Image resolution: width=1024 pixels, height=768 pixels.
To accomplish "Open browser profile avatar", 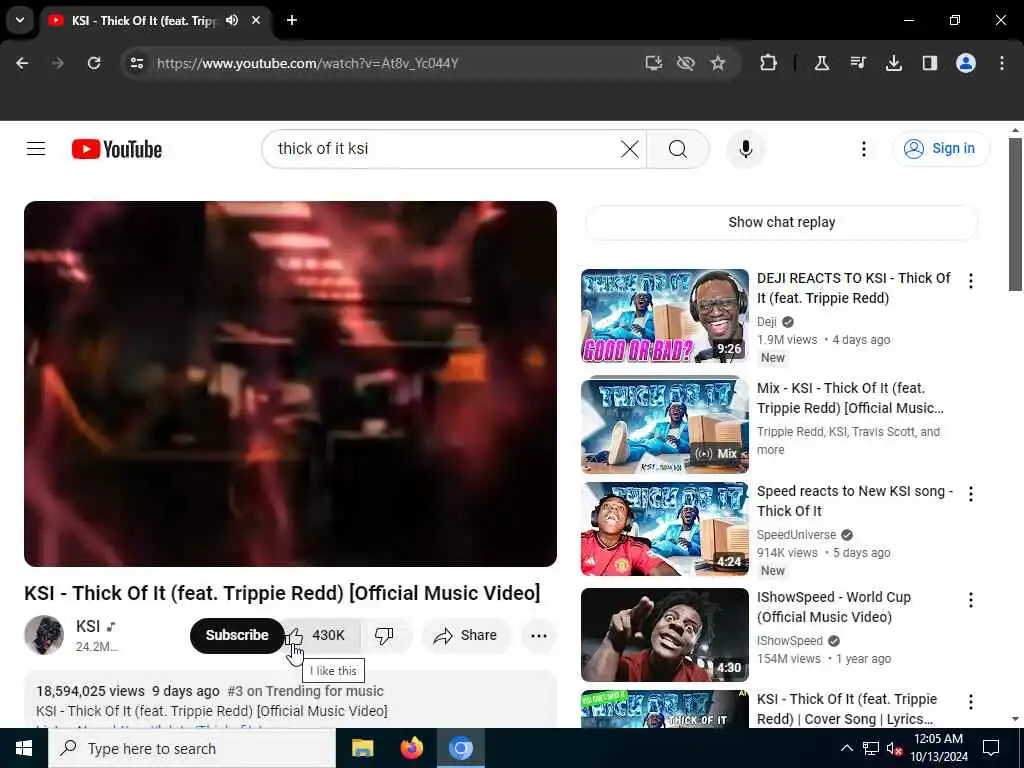I will click(x=966, y=63).
